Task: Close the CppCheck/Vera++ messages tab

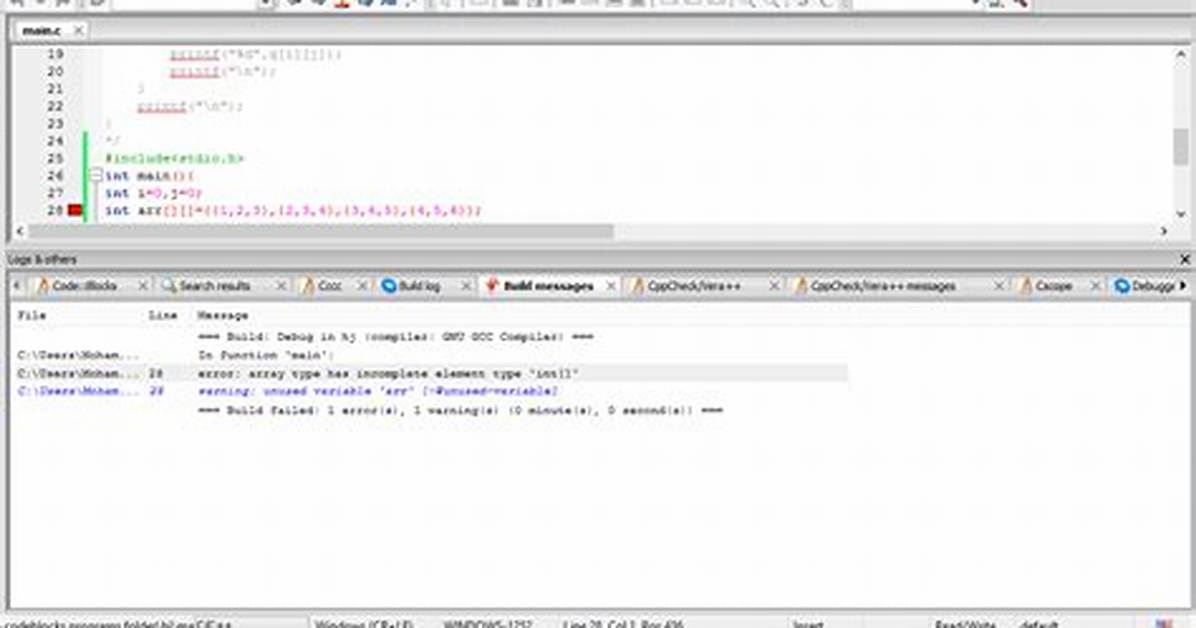Action: [x=998, y=286]
